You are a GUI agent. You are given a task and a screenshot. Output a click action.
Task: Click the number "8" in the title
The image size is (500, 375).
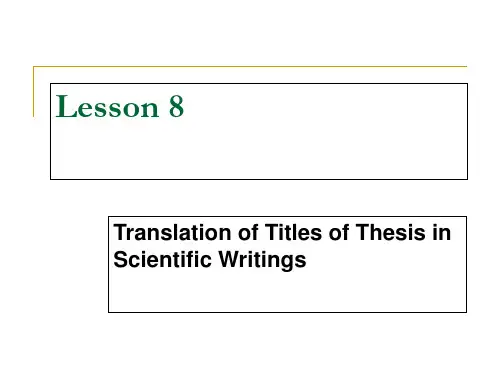tap(176, 107)
